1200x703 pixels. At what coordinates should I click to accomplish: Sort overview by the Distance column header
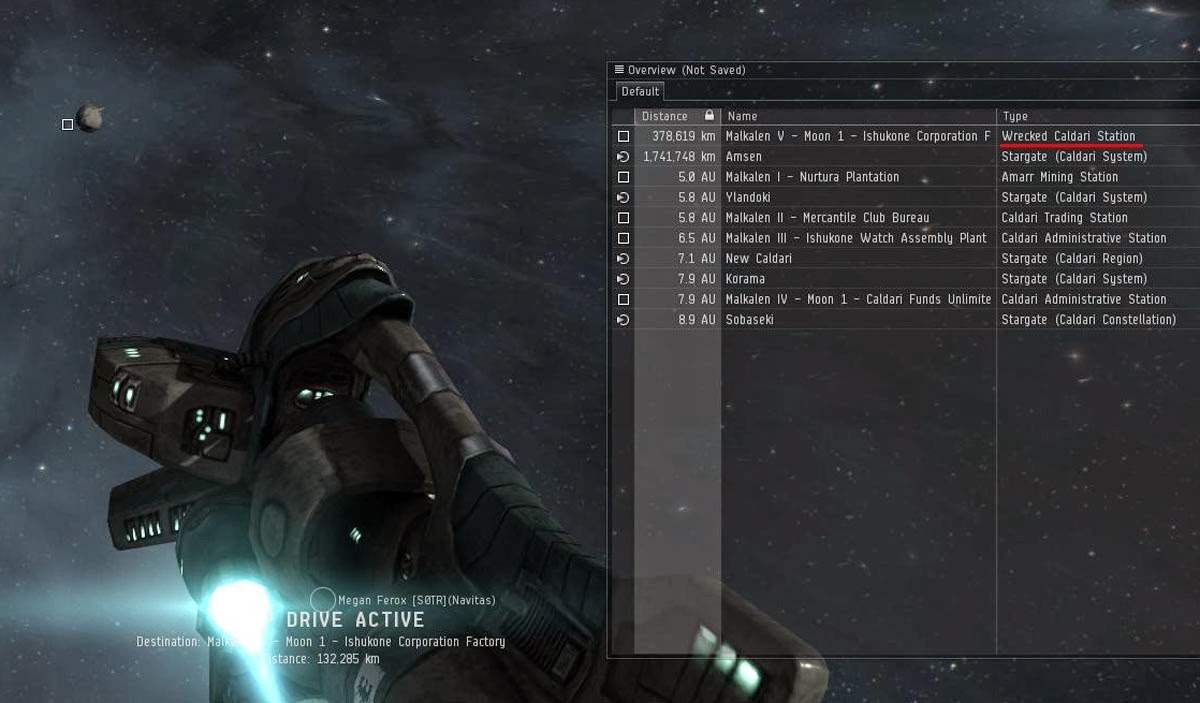[665, 116]
